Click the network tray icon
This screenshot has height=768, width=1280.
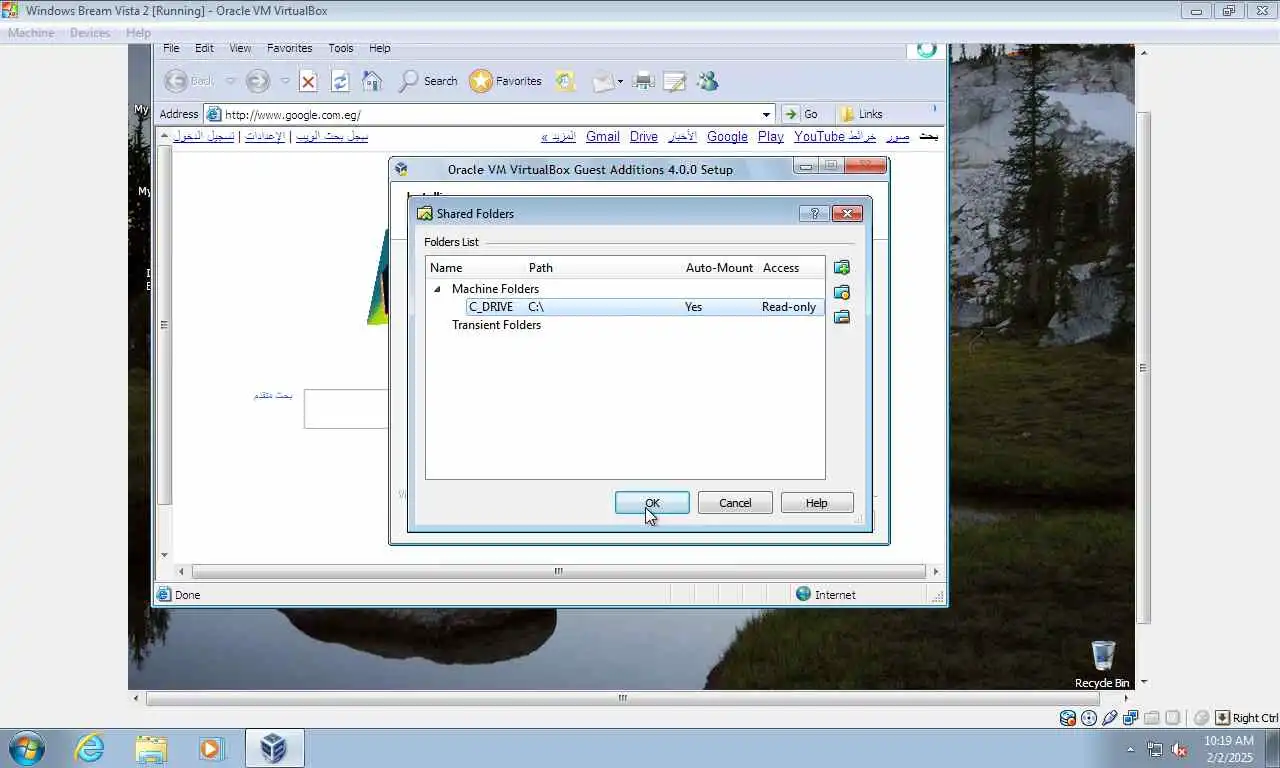(1155, 749)
